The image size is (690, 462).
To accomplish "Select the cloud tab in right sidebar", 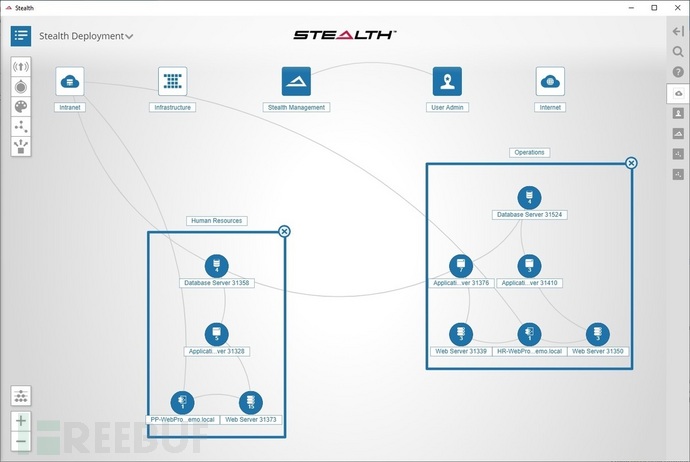I will pos(678,93).
